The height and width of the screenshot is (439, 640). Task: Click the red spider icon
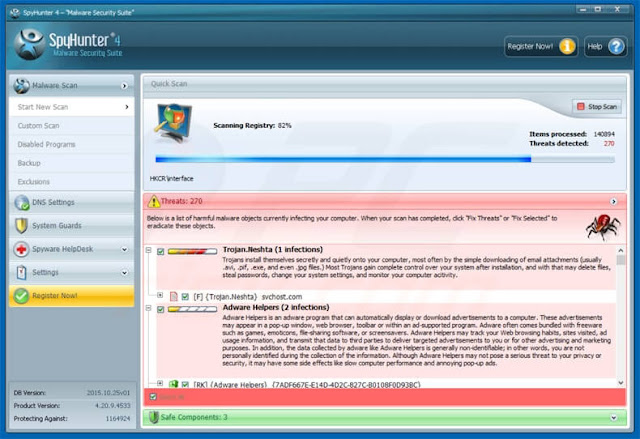click(603, 227)
